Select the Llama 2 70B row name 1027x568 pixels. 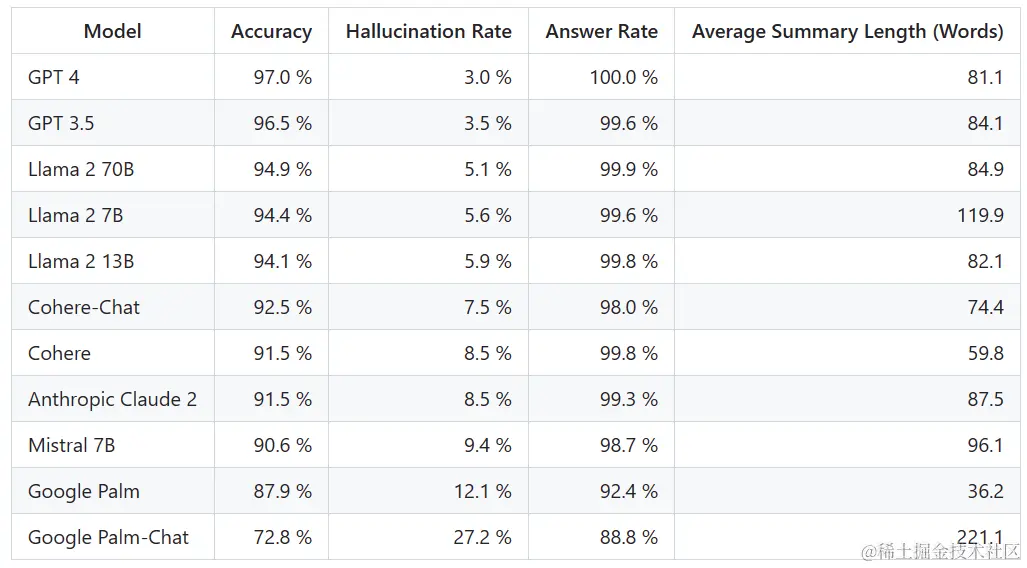[x=81, y=169]
